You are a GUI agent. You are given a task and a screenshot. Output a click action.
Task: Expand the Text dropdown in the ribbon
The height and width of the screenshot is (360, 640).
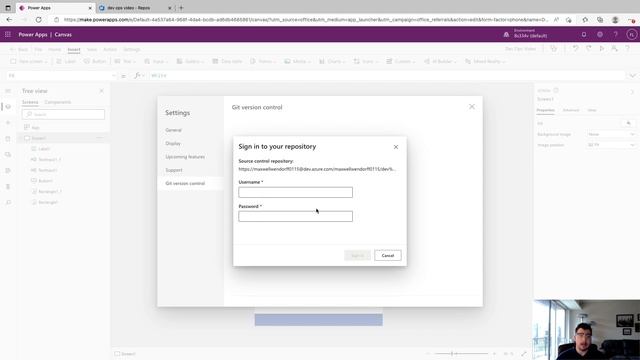[x=125, y=61]
